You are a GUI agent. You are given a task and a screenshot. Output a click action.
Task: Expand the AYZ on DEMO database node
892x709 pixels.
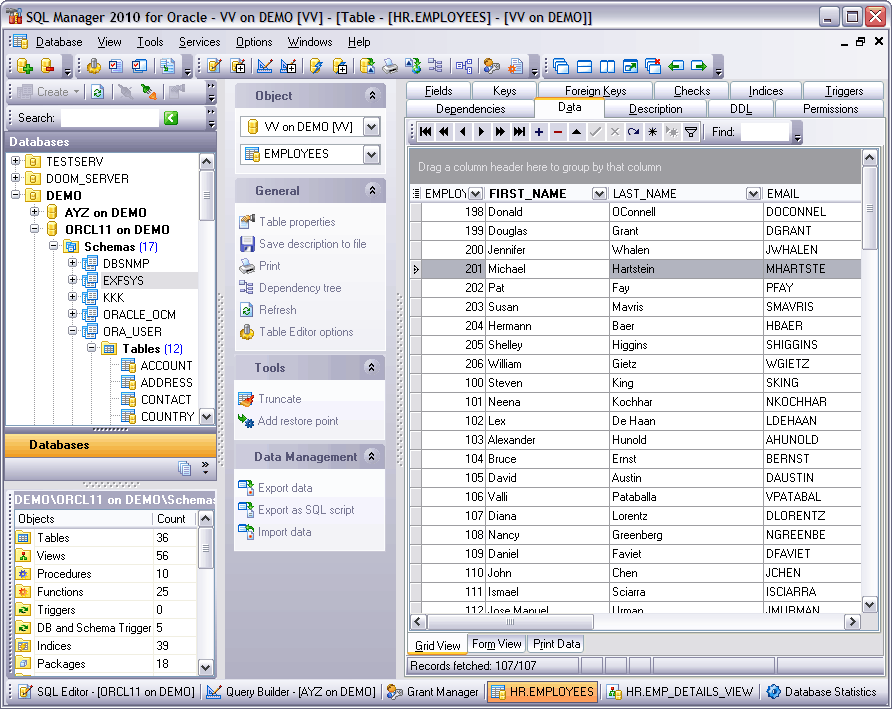tap(34, 212)
